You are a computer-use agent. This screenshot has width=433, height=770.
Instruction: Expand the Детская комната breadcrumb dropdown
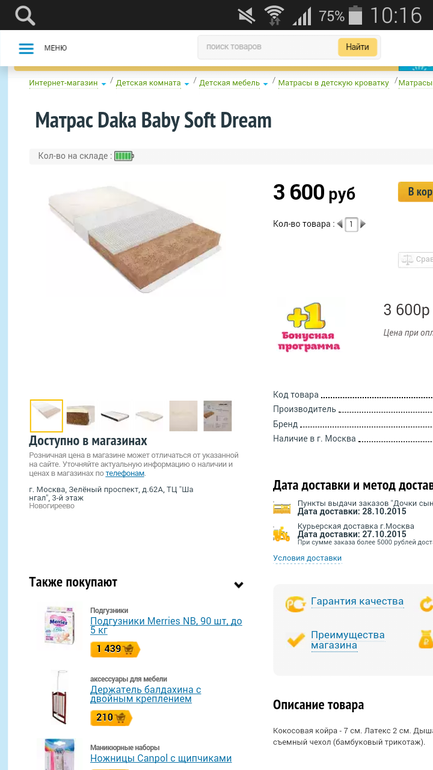[187, 84]
